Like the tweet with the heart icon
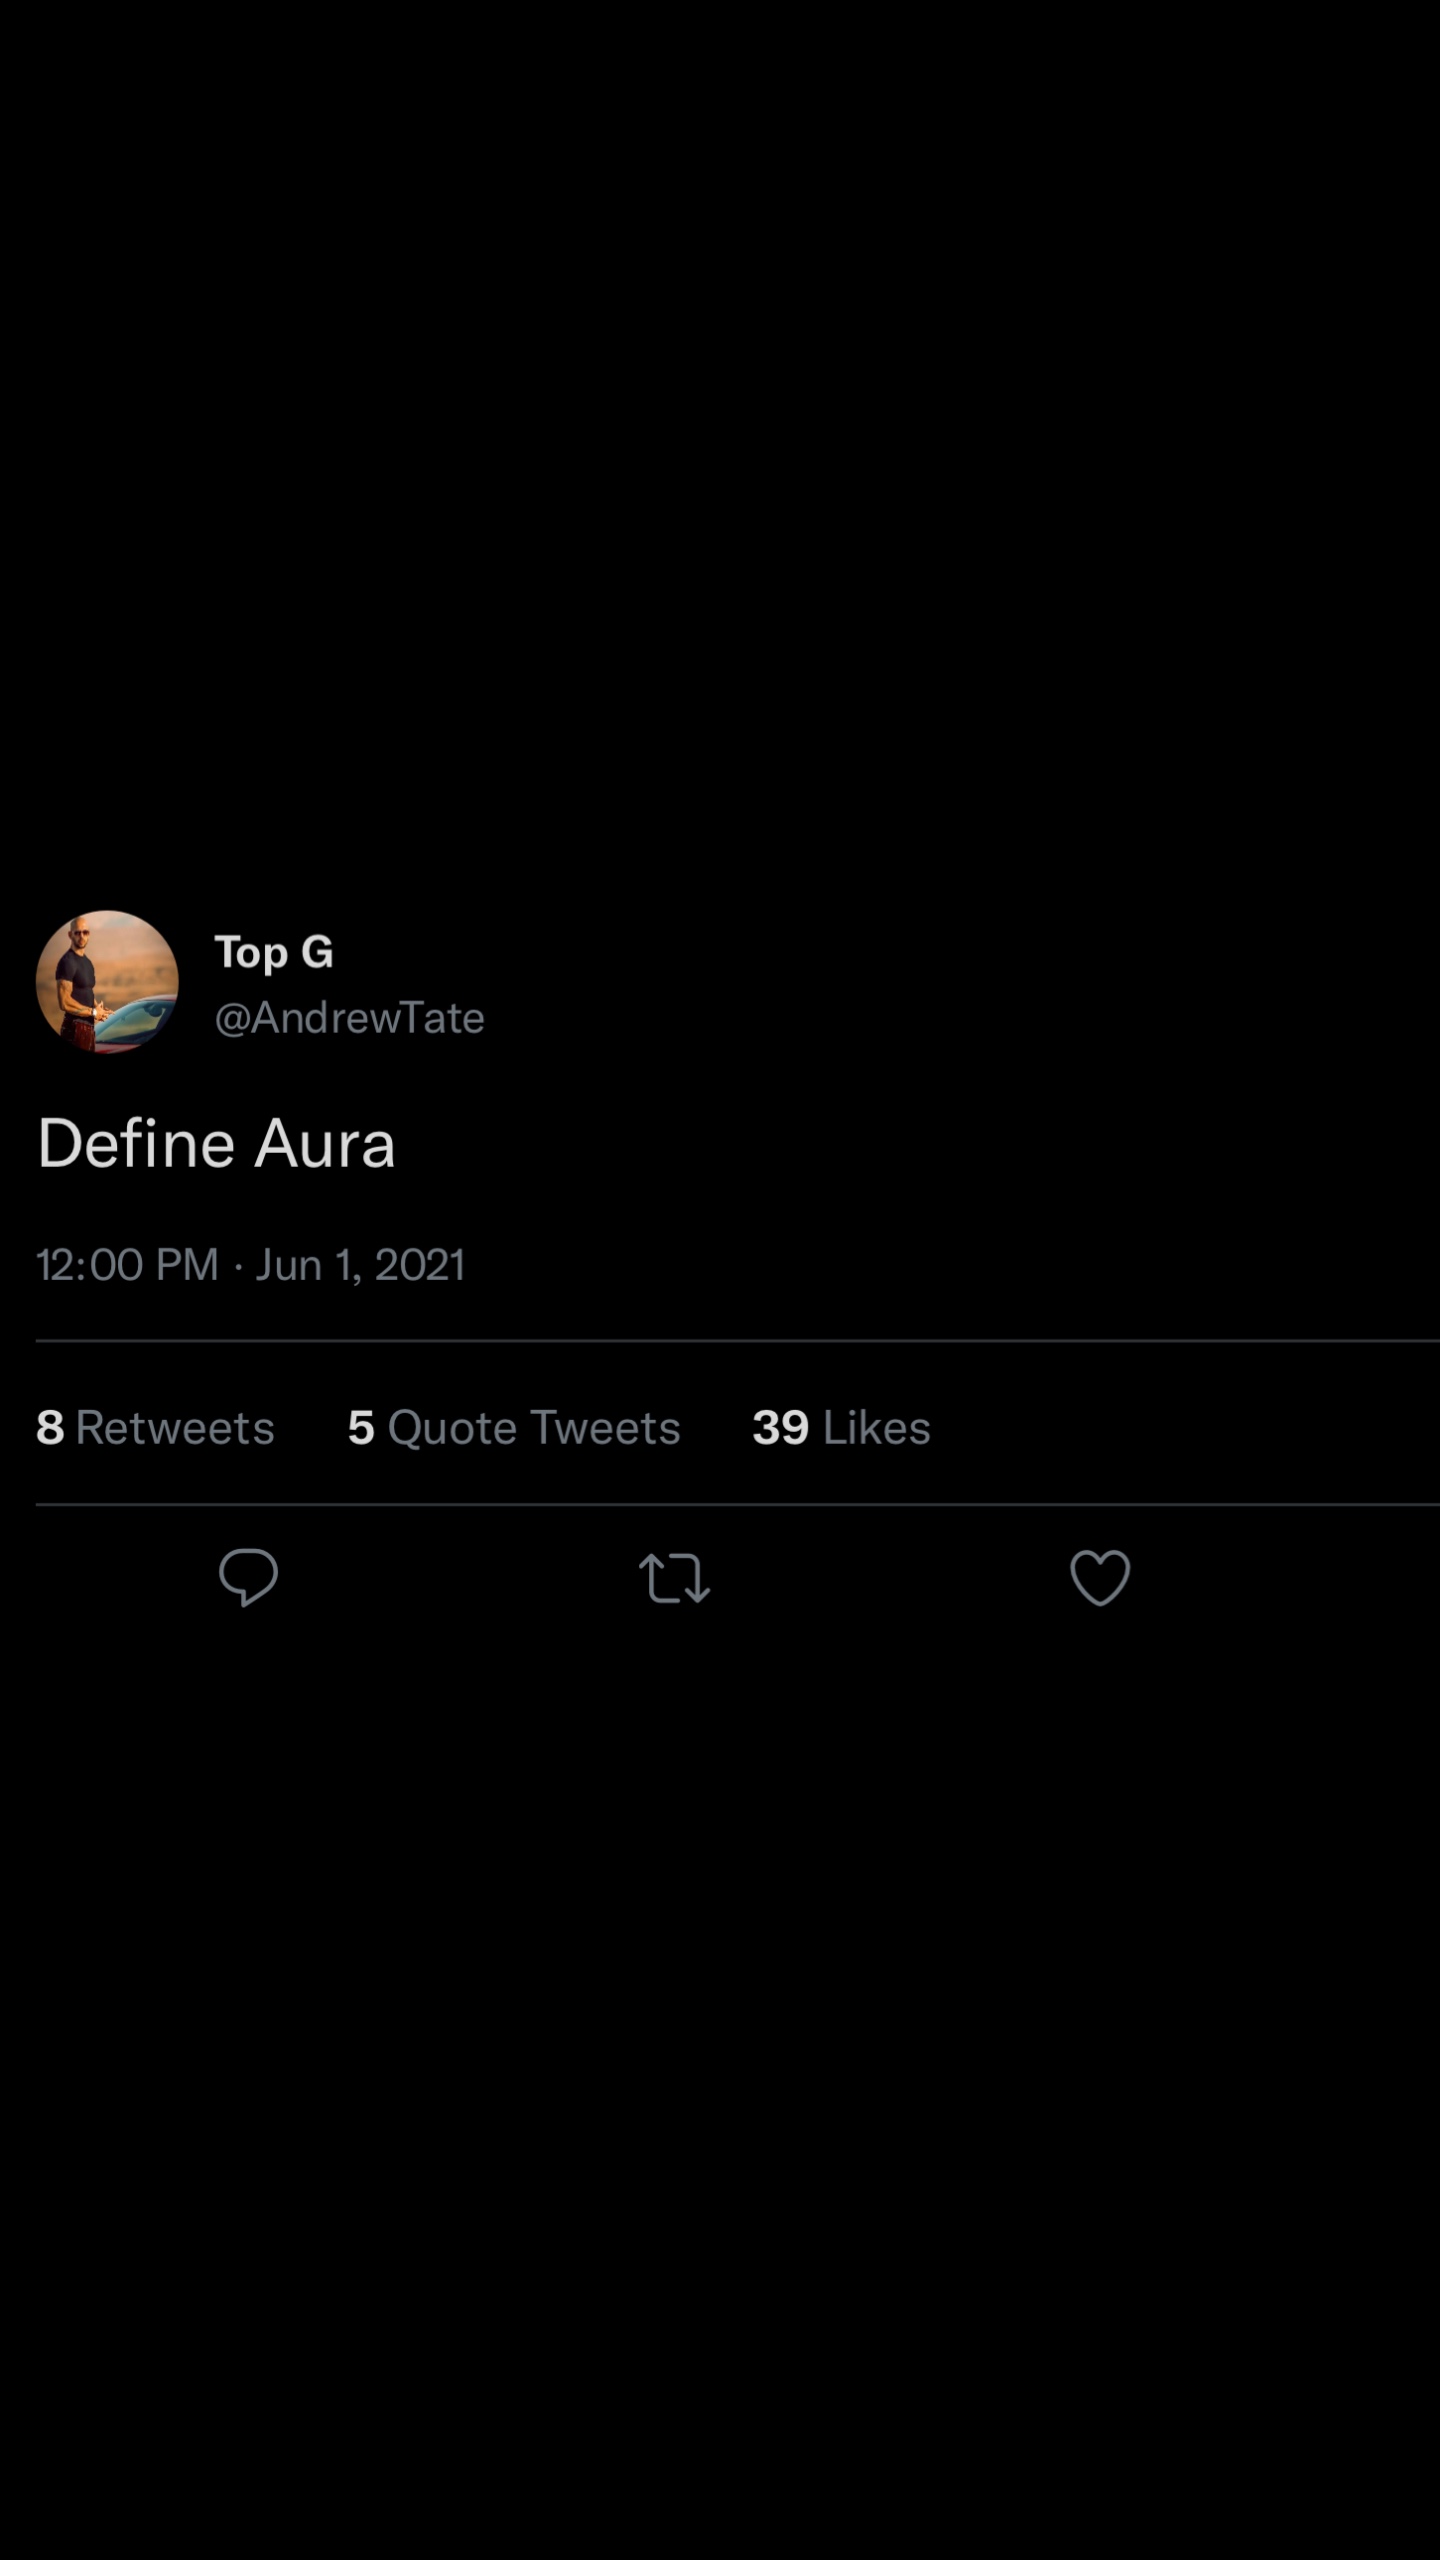1440x2560 pixels. point(1100,1577)
